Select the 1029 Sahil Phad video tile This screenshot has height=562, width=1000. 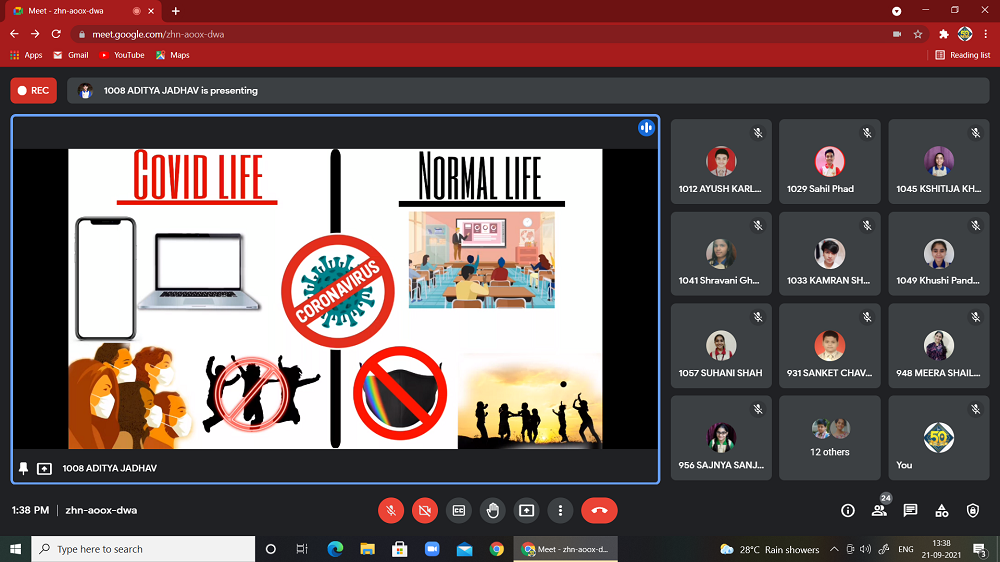point(829,162)
